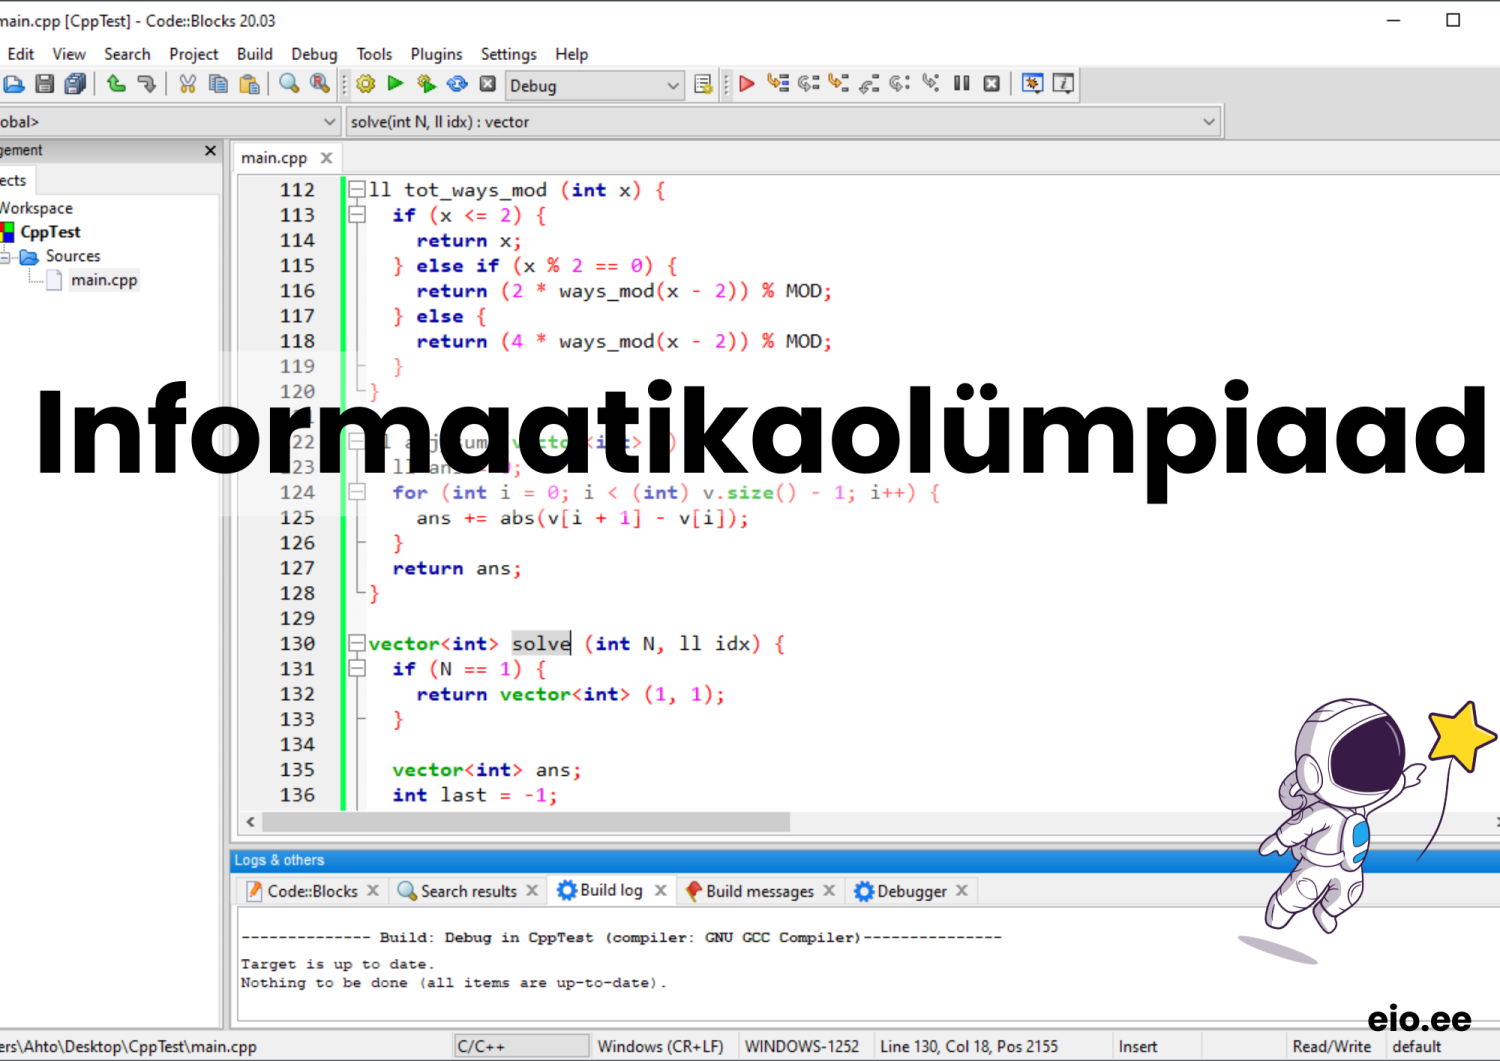Close the Management panel
Image resolution: width=1500 pixels, height=1061 pixels.
[x=210, y=150]
